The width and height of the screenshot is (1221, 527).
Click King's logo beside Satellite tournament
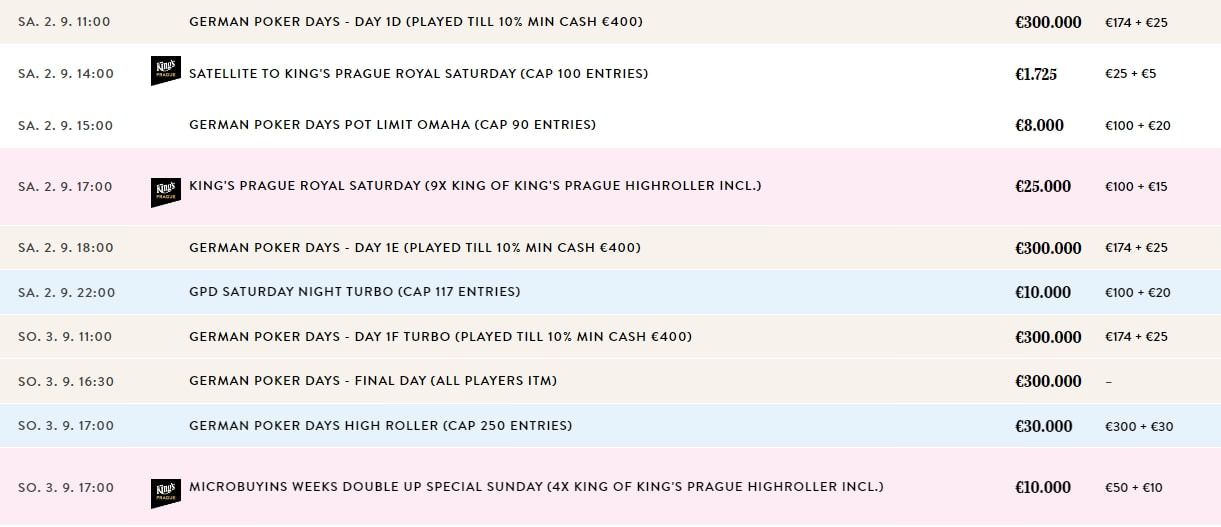165,71
